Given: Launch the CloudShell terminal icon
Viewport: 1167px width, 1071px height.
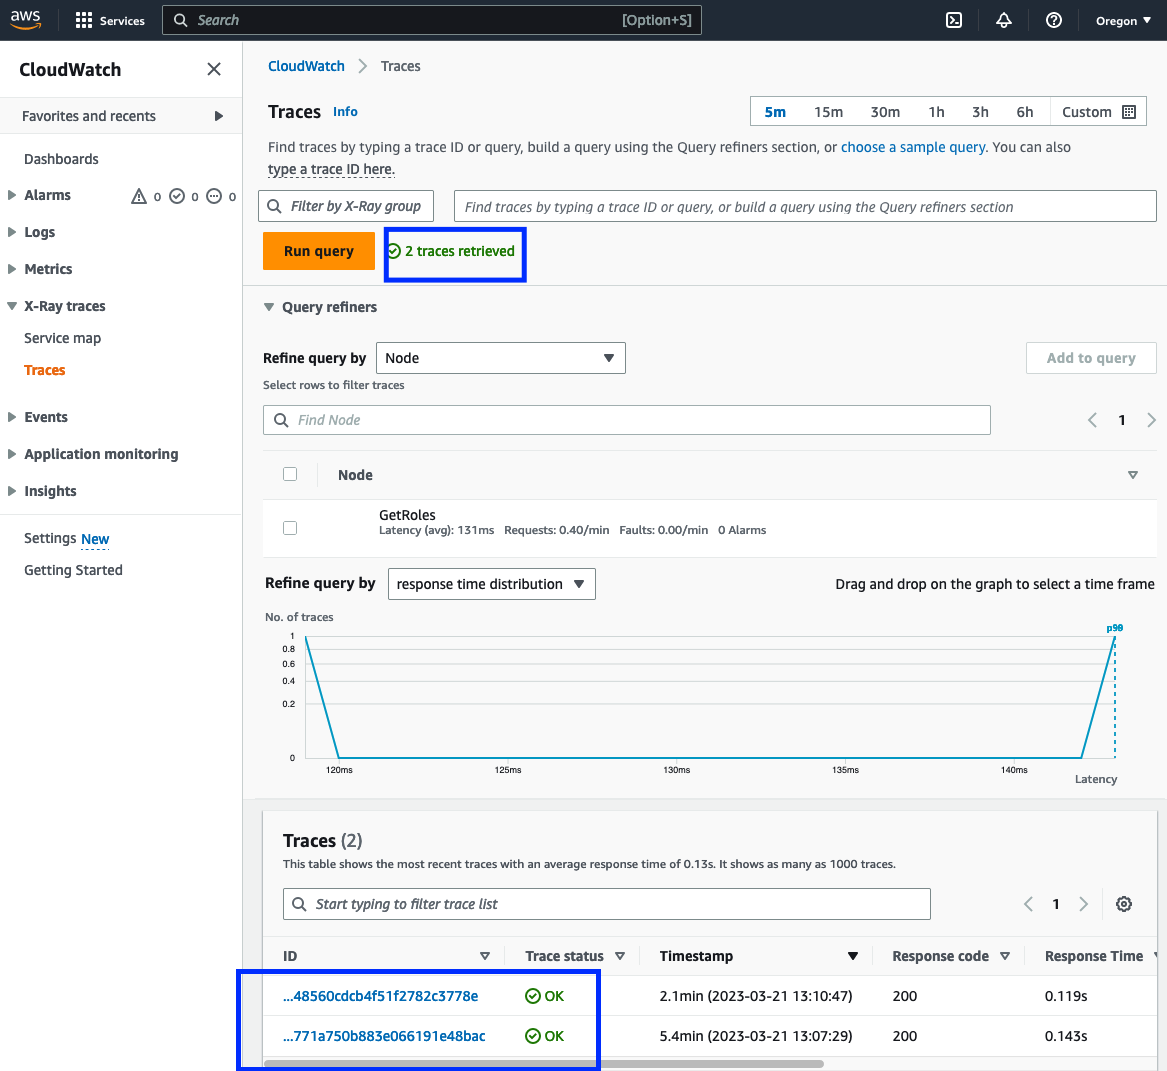Looking at the screenshot, I should [953, 20].
